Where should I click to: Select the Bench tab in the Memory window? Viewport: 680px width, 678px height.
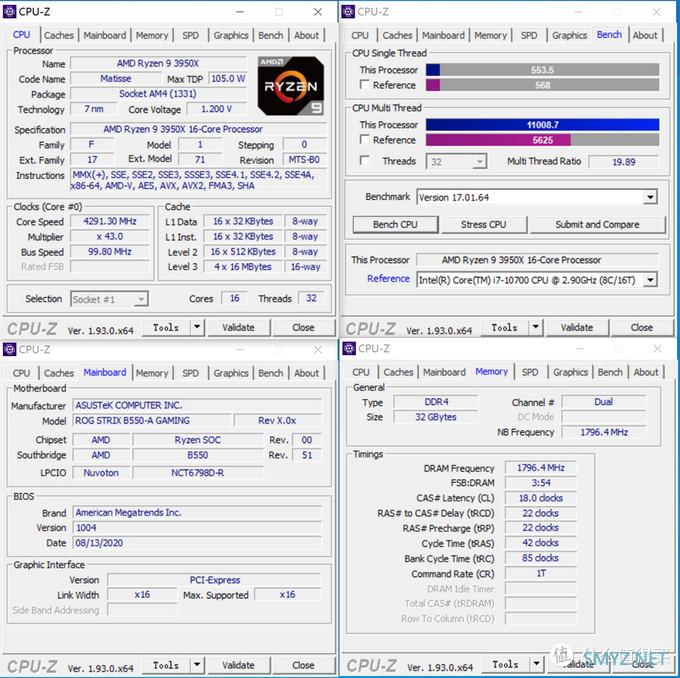610,372
